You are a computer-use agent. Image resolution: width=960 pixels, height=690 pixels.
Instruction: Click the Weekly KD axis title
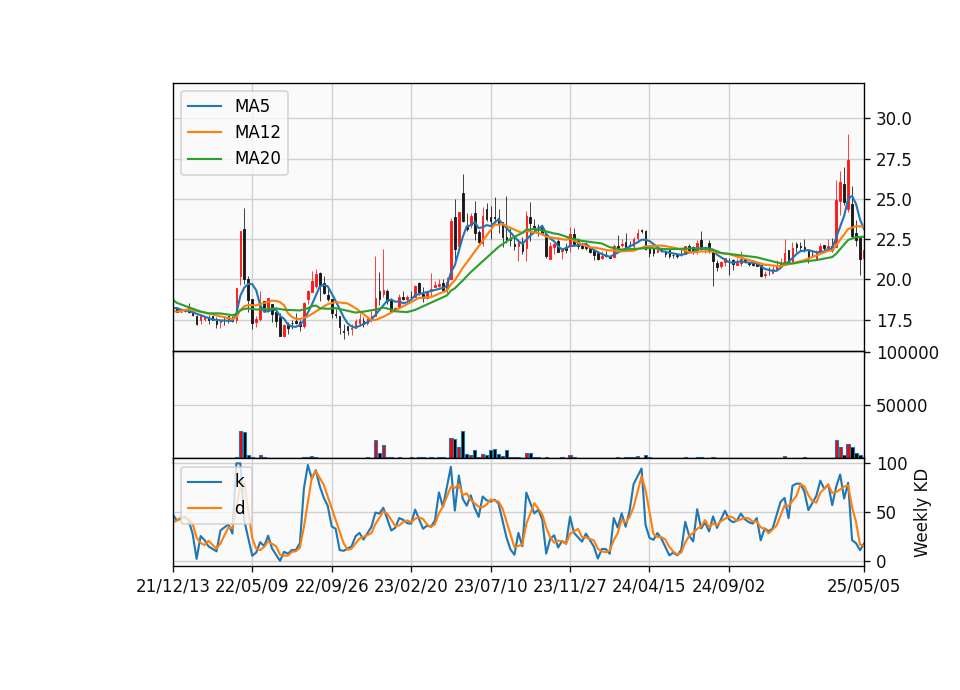(921, 513)
